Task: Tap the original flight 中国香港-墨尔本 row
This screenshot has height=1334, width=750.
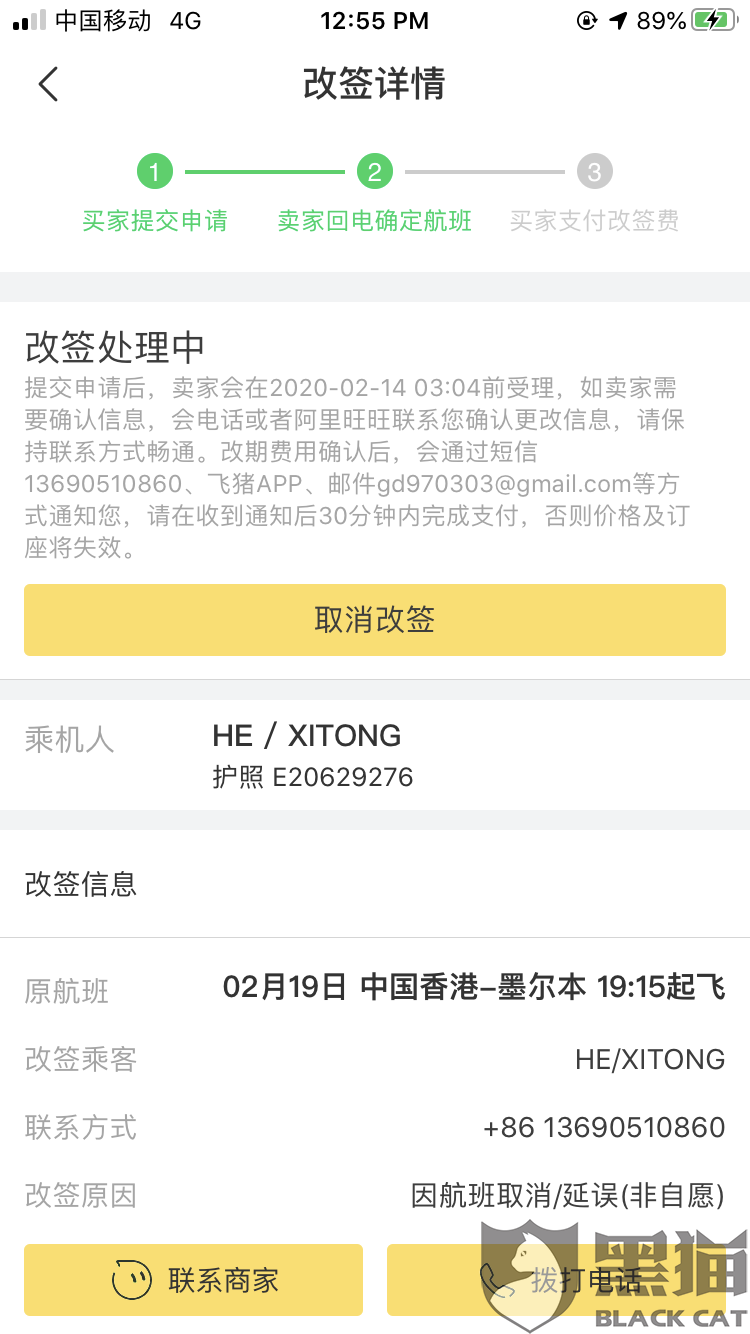Action: (x=473, y=988)
